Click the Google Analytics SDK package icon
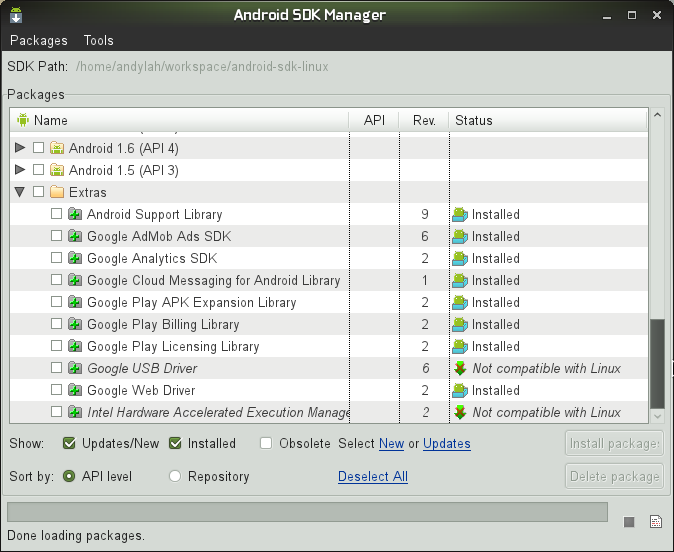The width and height of the screenshot is (674, 552). [x=75, y=258]
